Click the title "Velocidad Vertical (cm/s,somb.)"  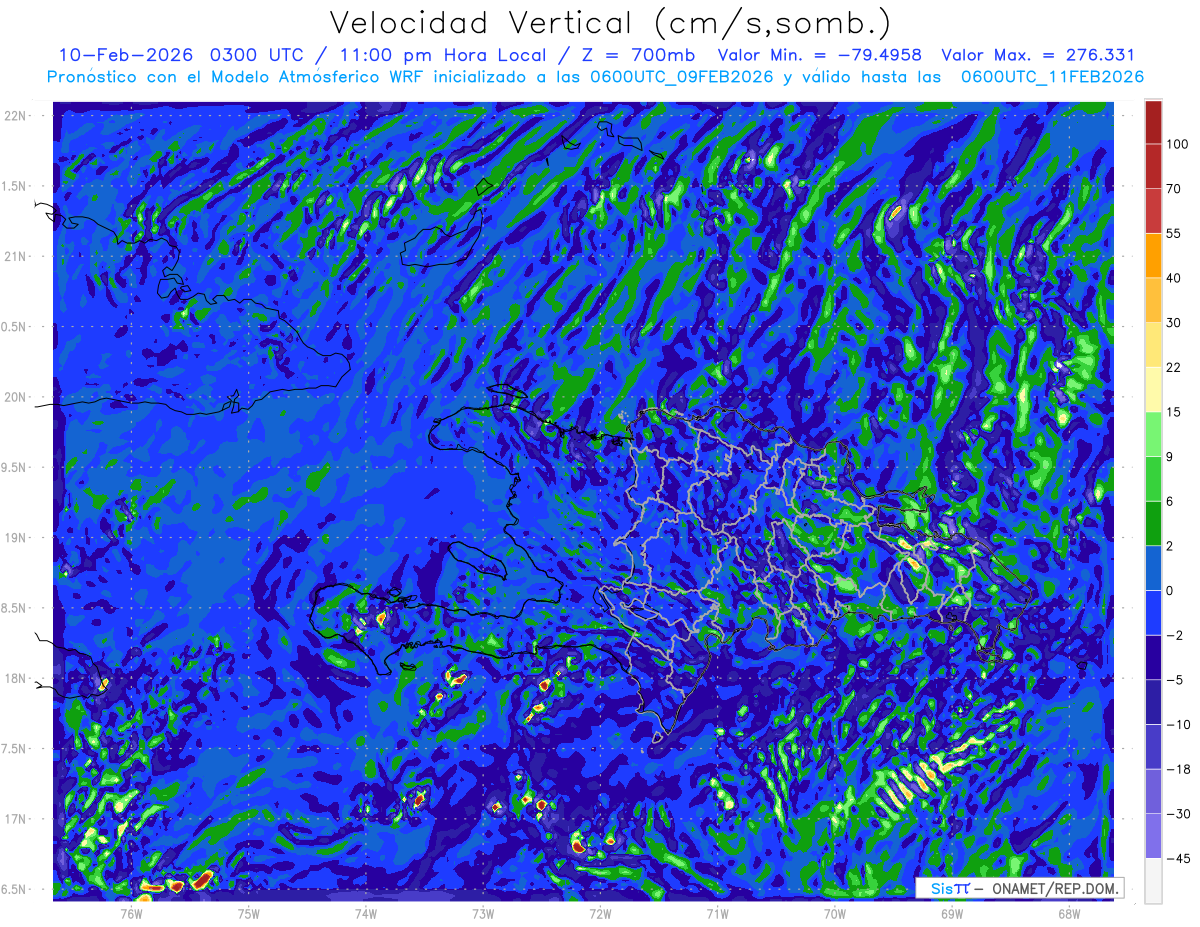610,23
